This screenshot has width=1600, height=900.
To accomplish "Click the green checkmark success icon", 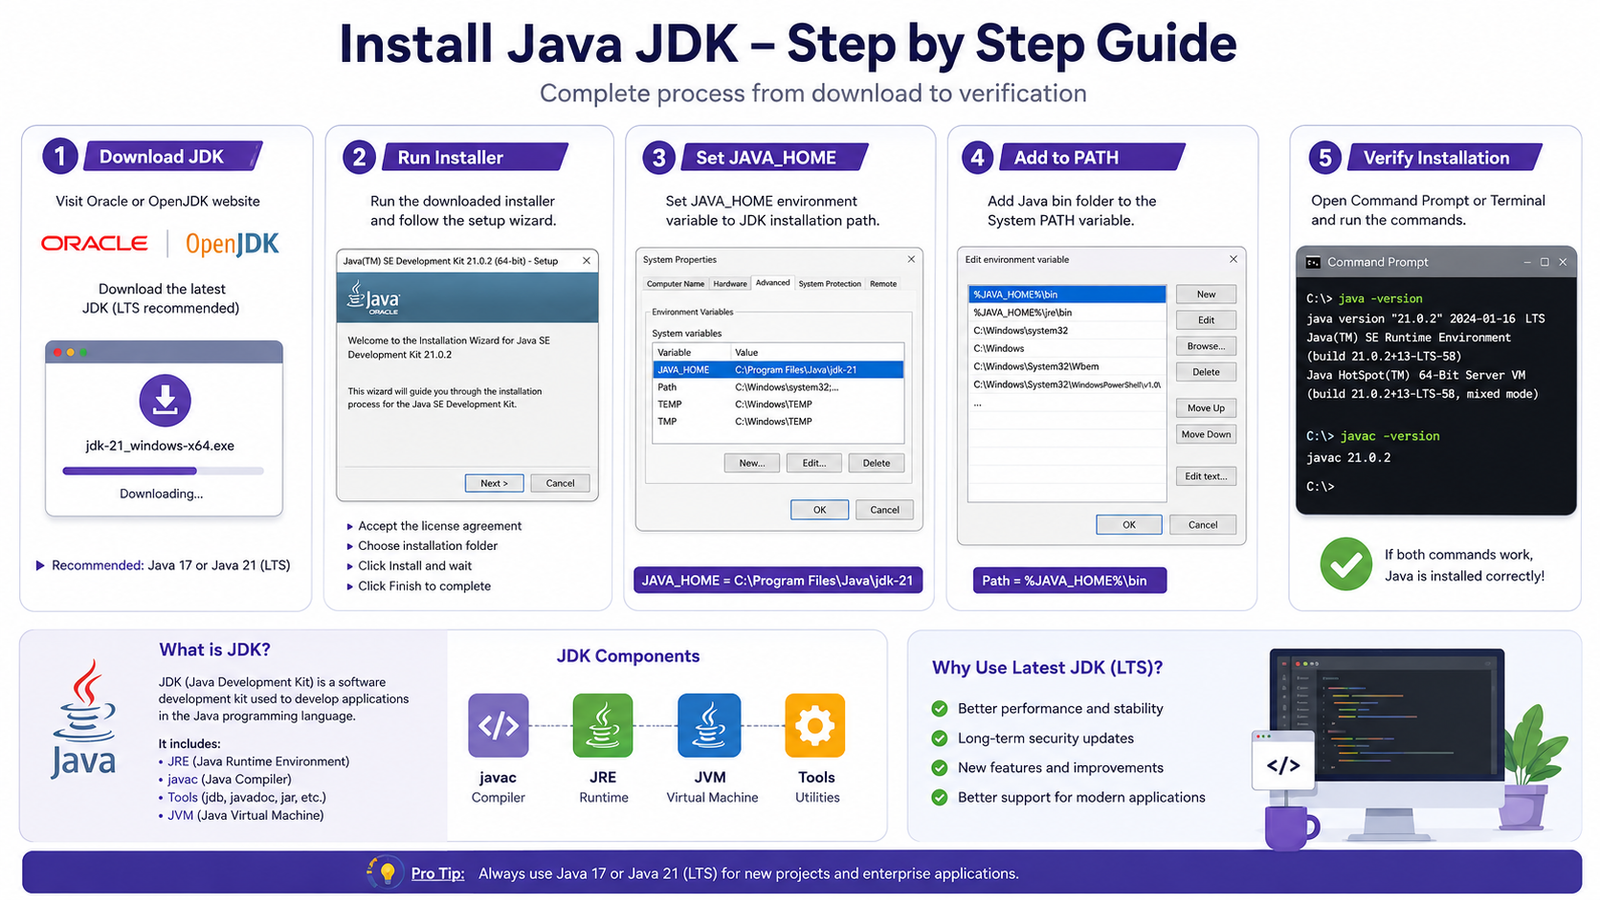I will point(1346,564).
